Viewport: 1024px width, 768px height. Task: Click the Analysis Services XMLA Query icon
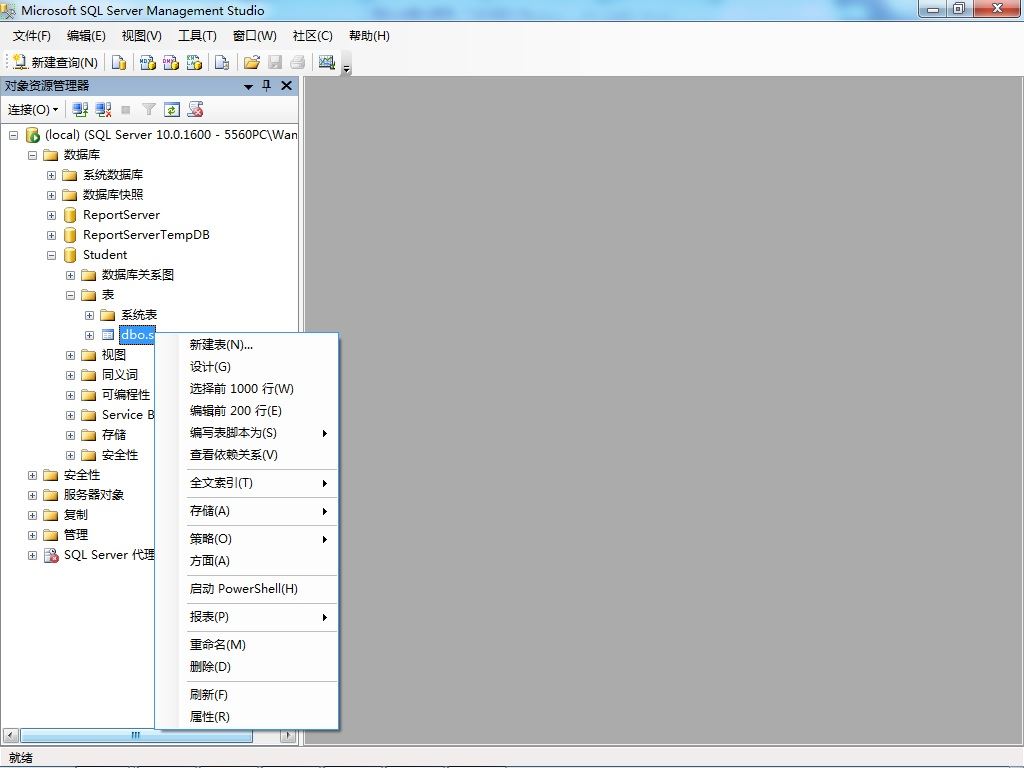194,62
